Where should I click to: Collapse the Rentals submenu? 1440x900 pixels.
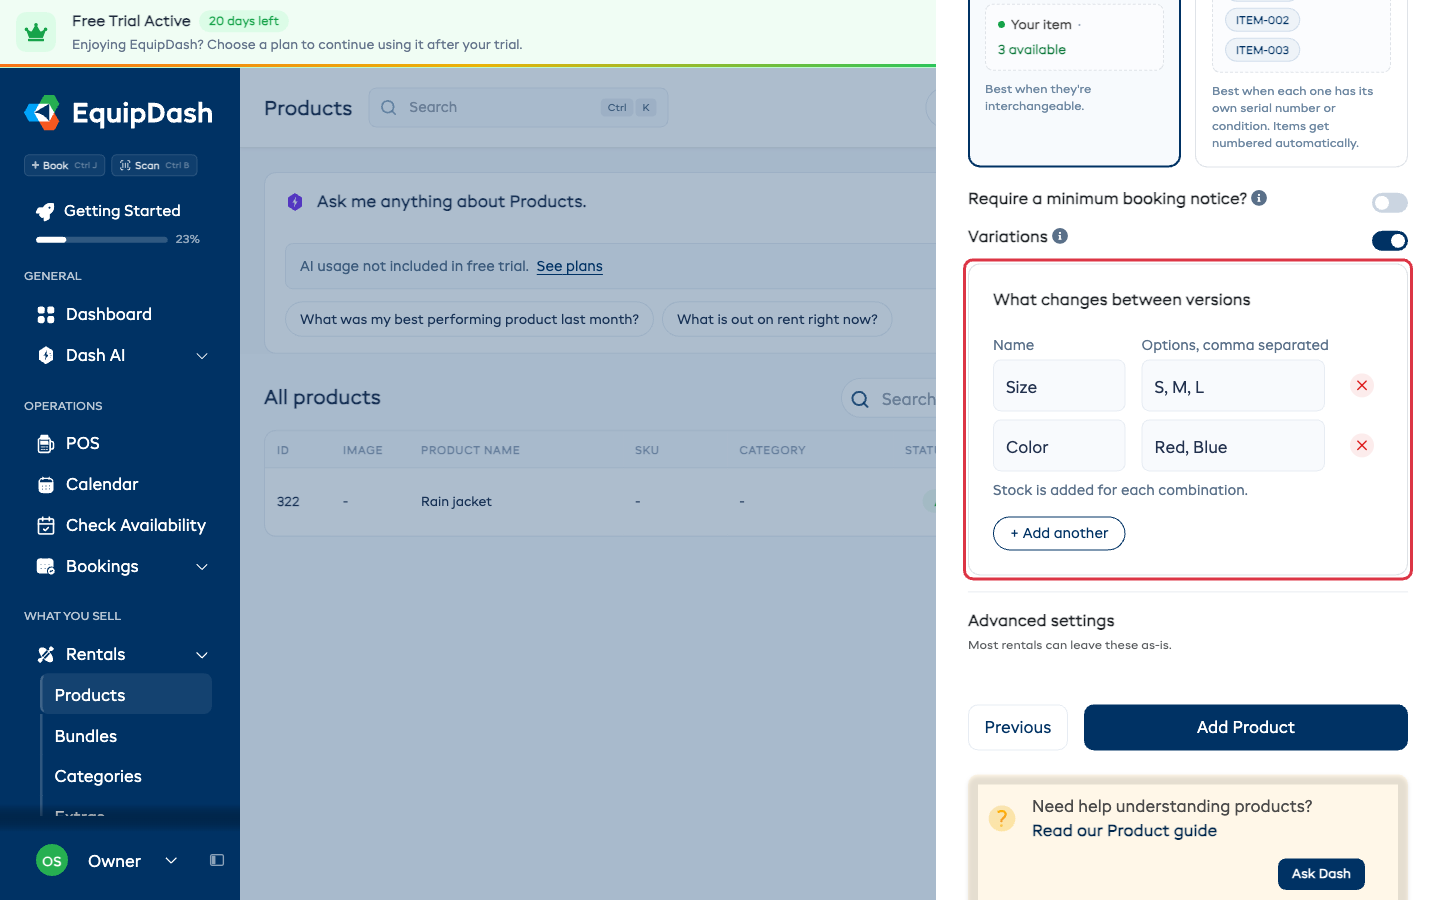coord(202,655)
